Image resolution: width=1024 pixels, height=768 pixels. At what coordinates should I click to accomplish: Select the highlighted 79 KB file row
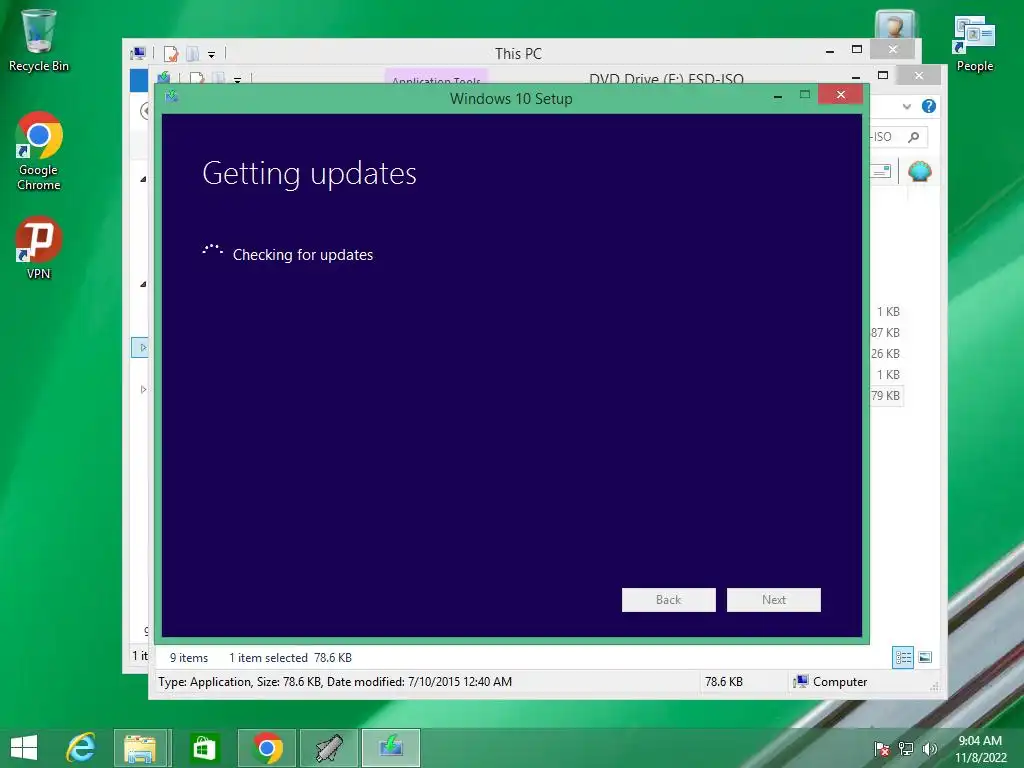[x=886, y=395]
